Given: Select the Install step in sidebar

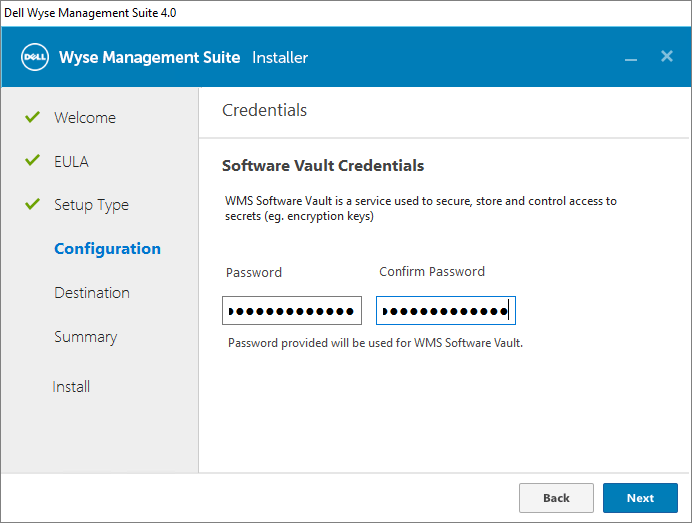Looking at the screenshot, I should coord(72,387).
